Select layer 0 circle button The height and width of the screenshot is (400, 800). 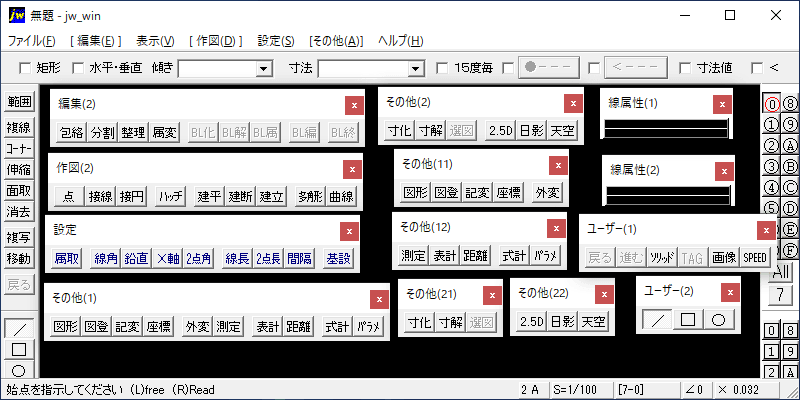[x=772, y=104]
